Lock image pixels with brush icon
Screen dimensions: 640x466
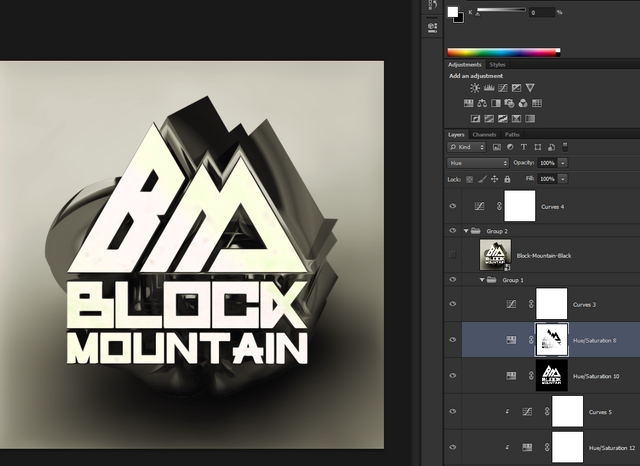pos(482,179)
